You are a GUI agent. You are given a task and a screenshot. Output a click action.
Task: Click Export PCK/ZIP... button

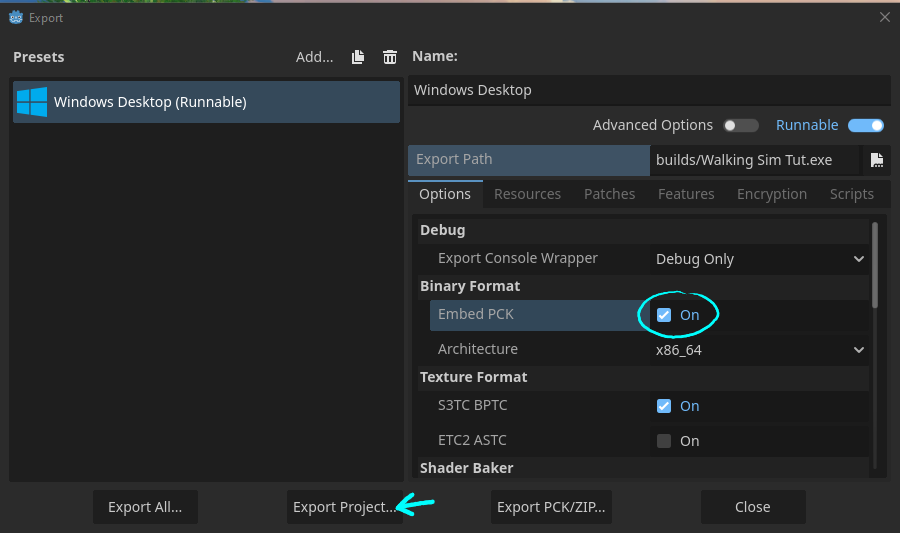pyautogui.click(x=551, y=507)
